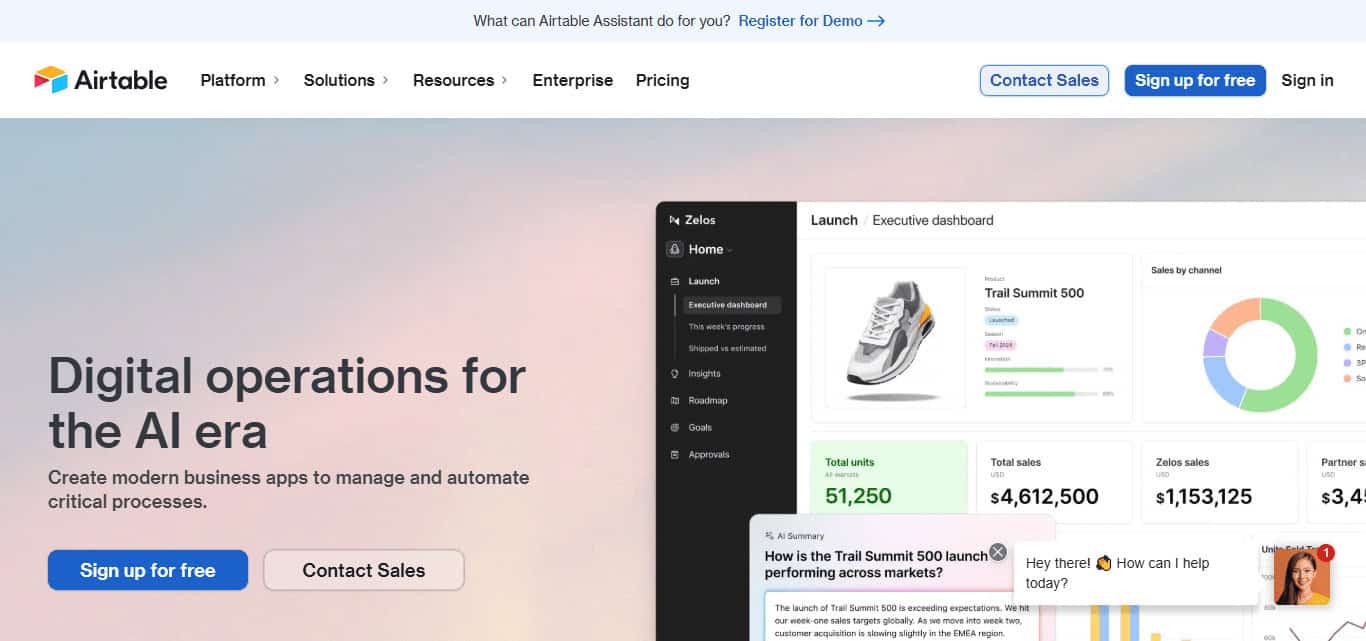This screenshot has width=1366, height=641.
Task: Click the arrow beside Register for Demo
Action: coord(876,21)
